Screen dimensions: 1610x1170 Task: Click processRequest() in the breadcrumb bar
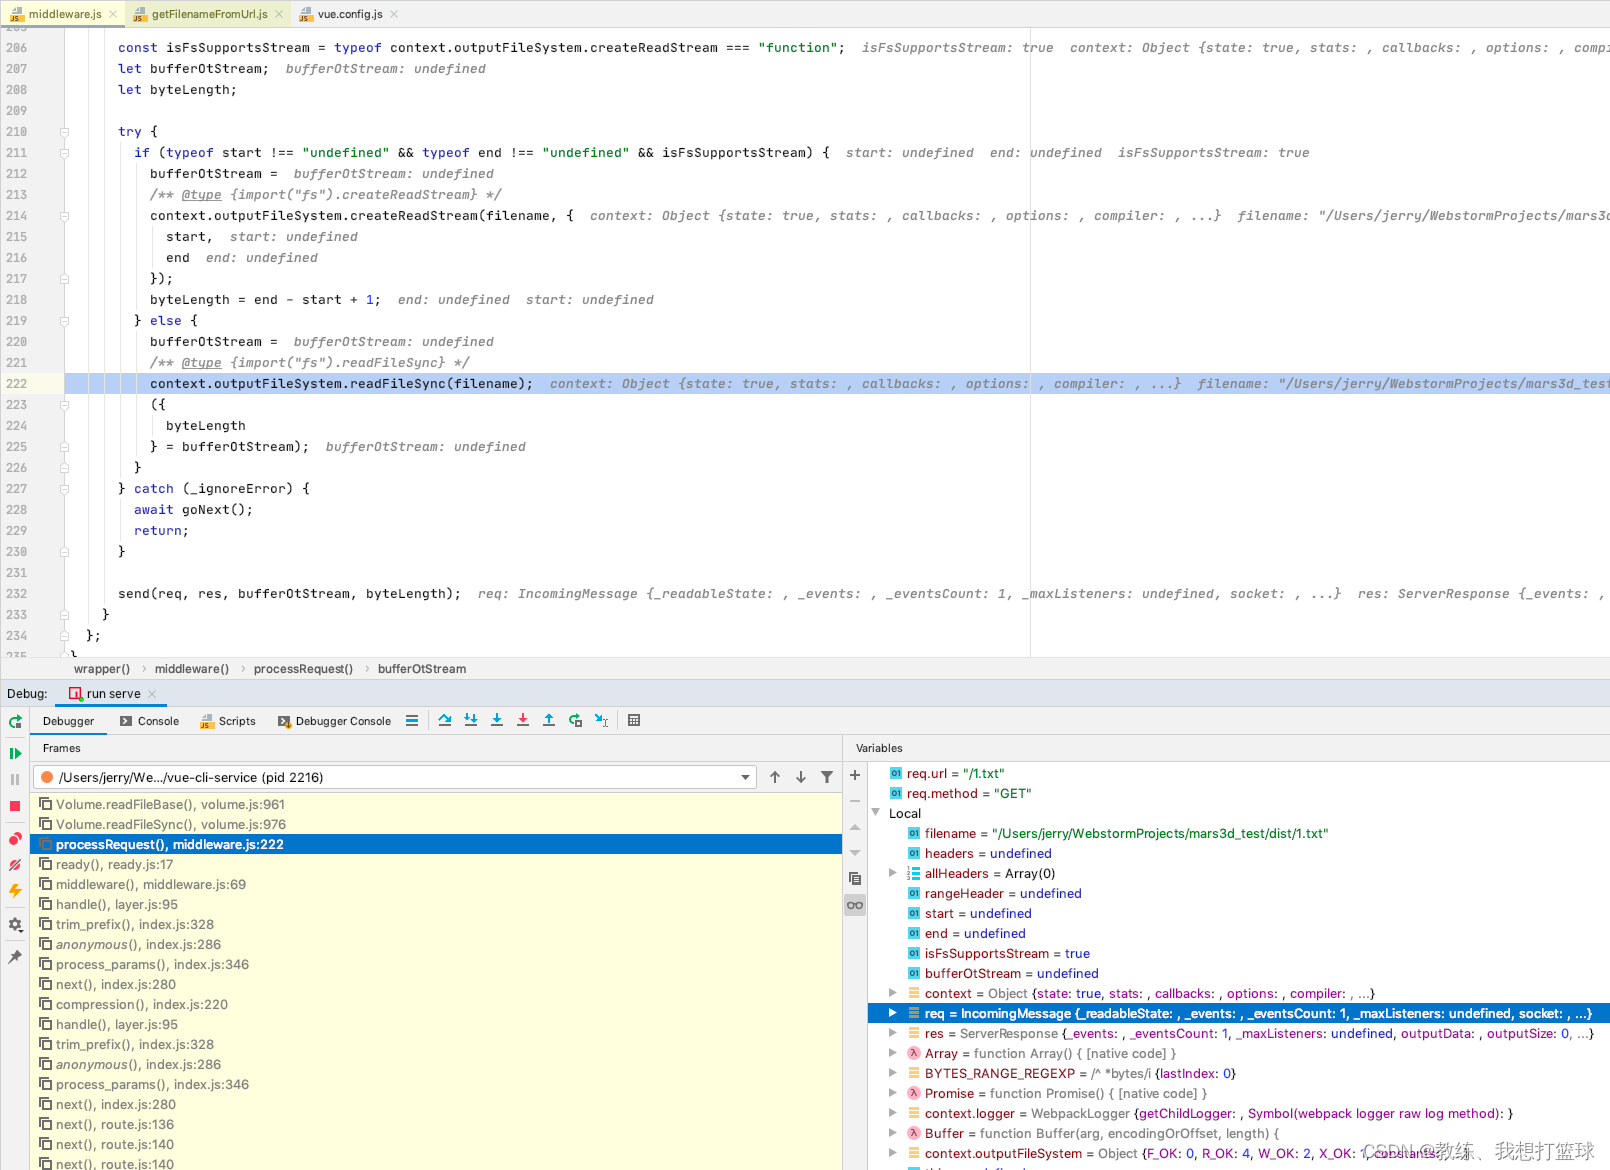[303, 669]
